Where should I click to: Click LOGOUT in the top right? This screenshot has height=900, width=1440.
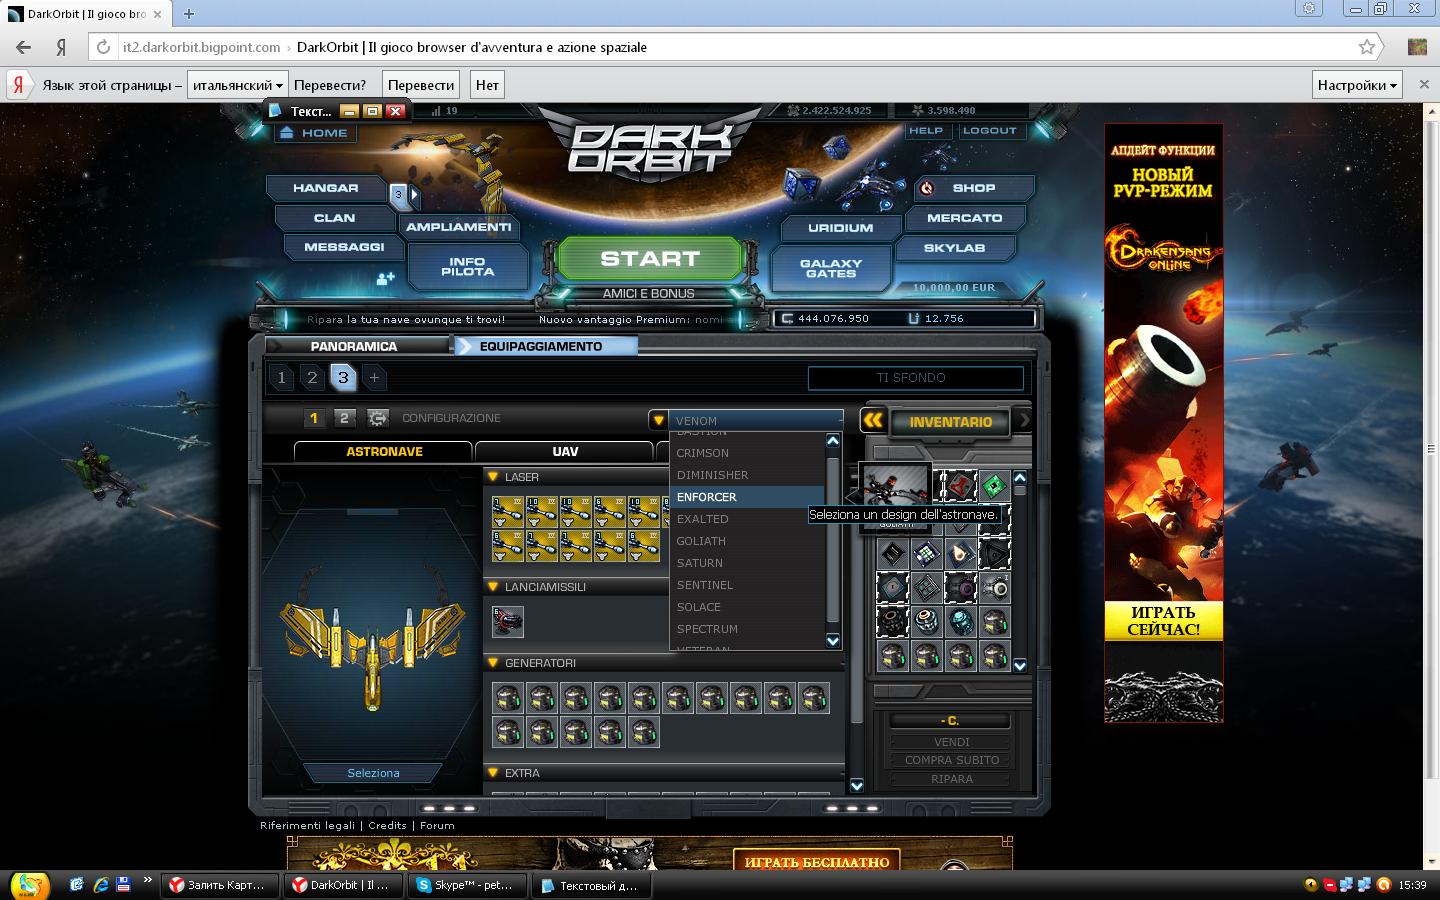989,131
